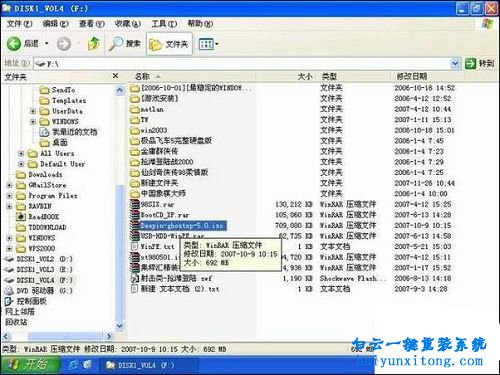Select the WPS2000 folder in tree

click(36, 248)
